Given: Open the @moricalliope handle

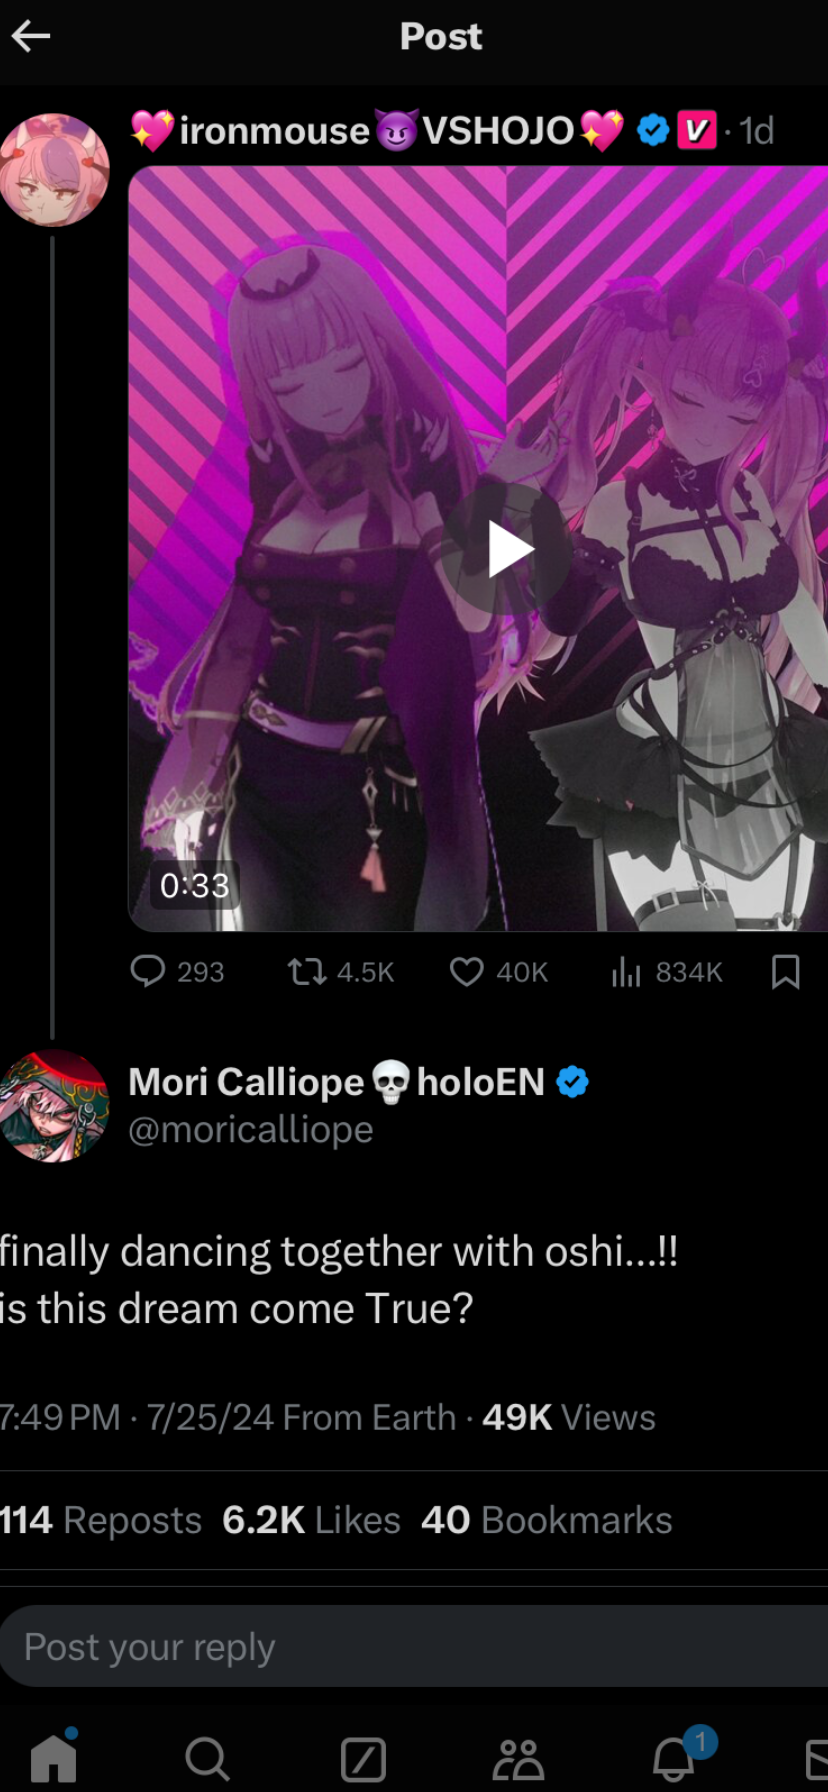Looking at the screenshot, I should [x=251, y=1129].
